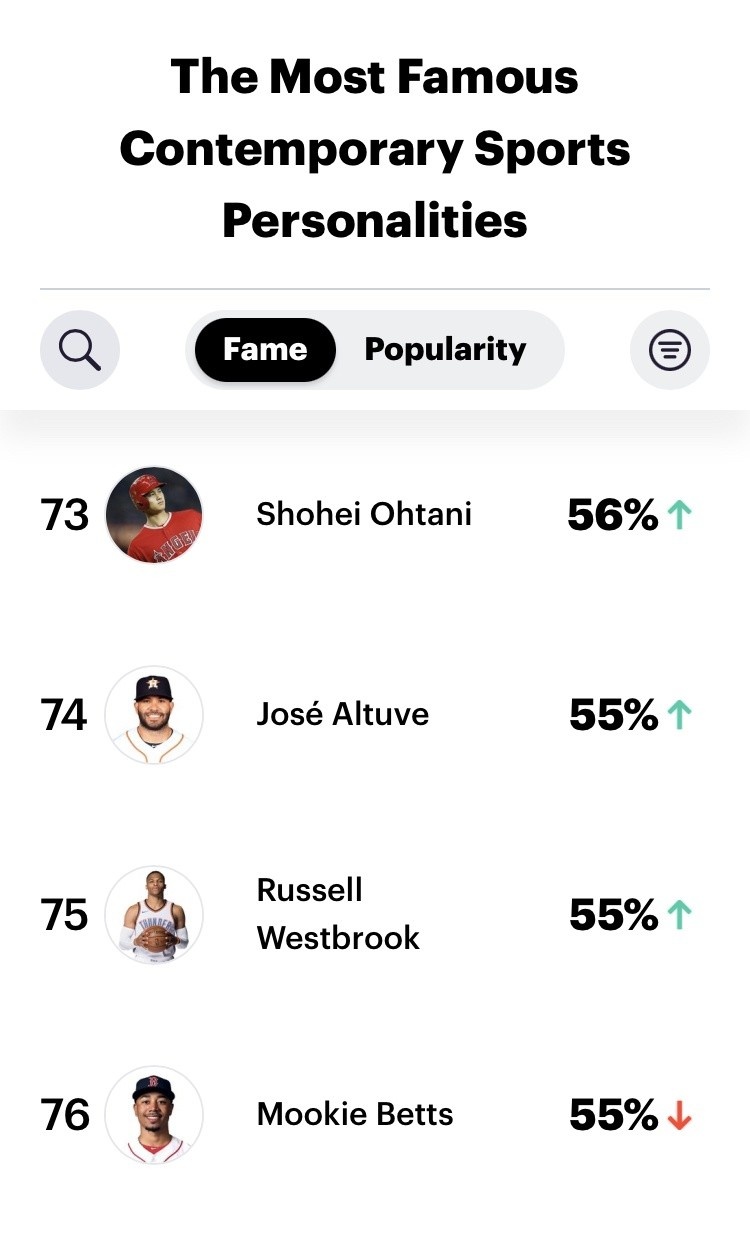
Task: Tap Shohei Ohtani's profile photo
Action: pyautogui.click(x=154, y=515)
